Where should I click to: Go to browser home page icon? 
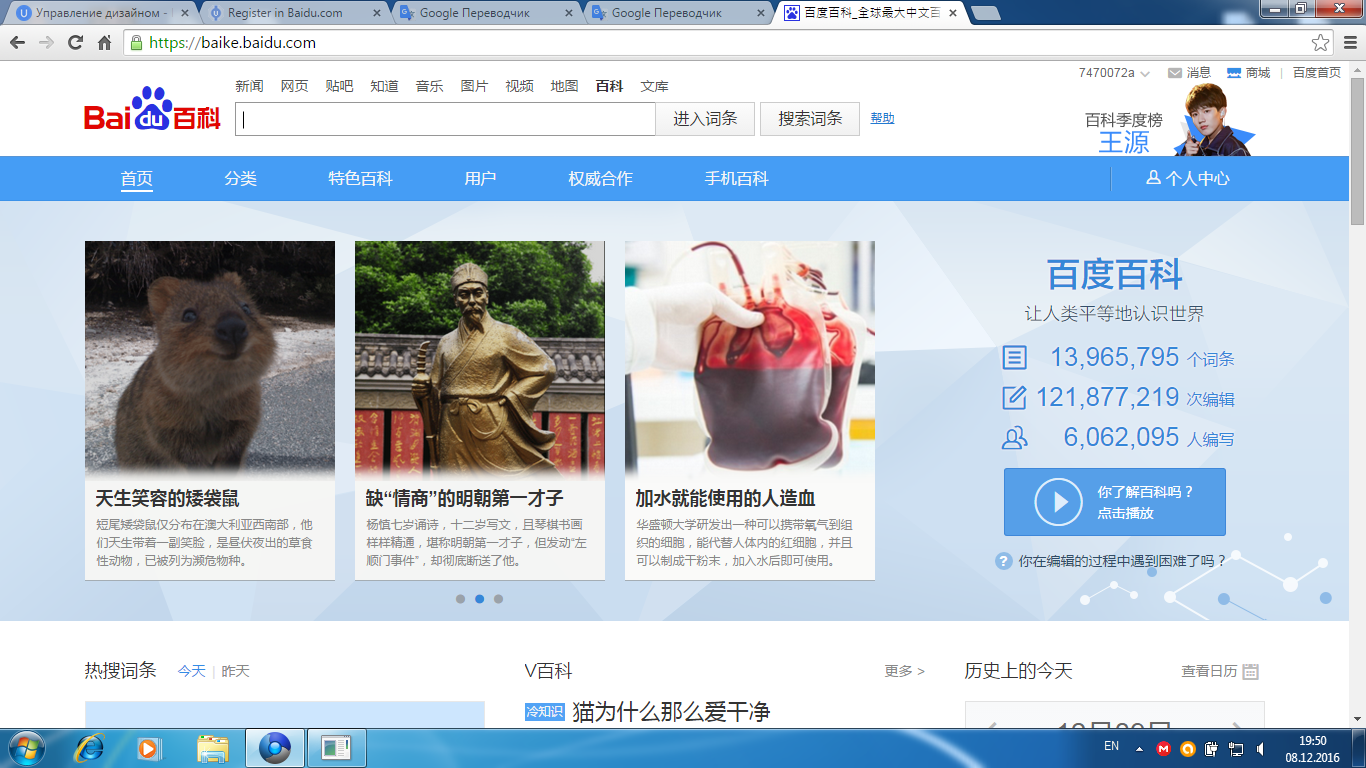point(104,43)
